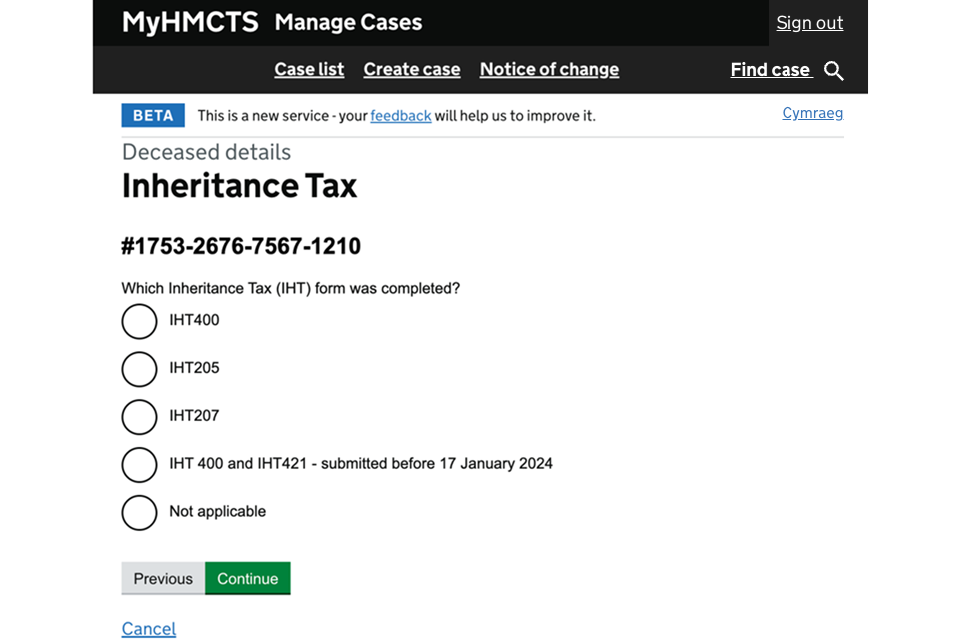Select IHT 400 and IHT421 option
The image size is (960, 640).
click(140, 465)
